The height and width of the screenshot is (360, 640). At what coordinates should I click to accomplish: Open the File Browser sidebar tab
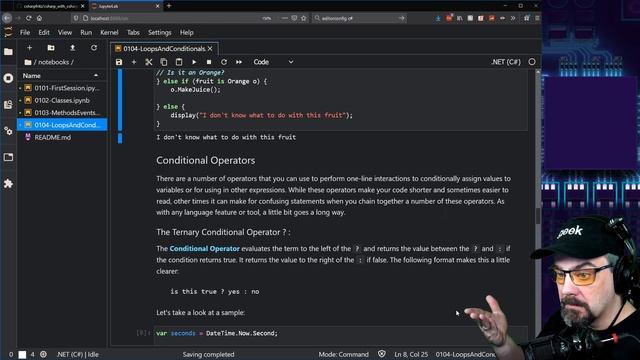tap(8, 52)
